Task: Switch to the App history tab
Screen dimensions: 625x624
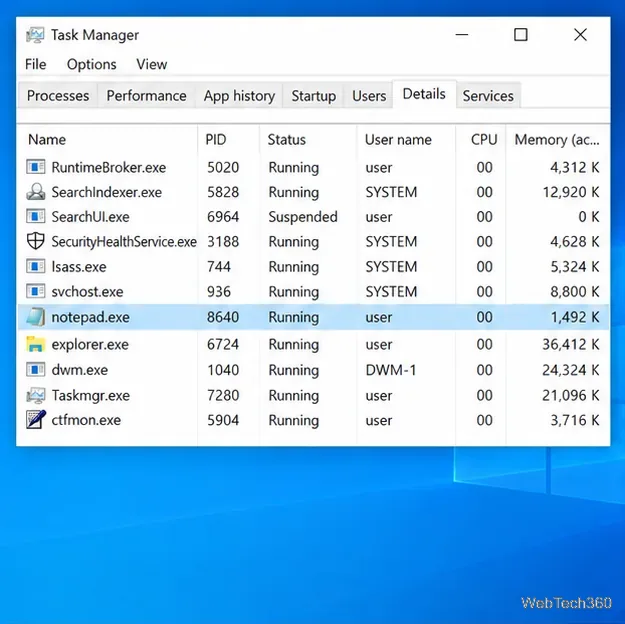Action: point(239,96)
